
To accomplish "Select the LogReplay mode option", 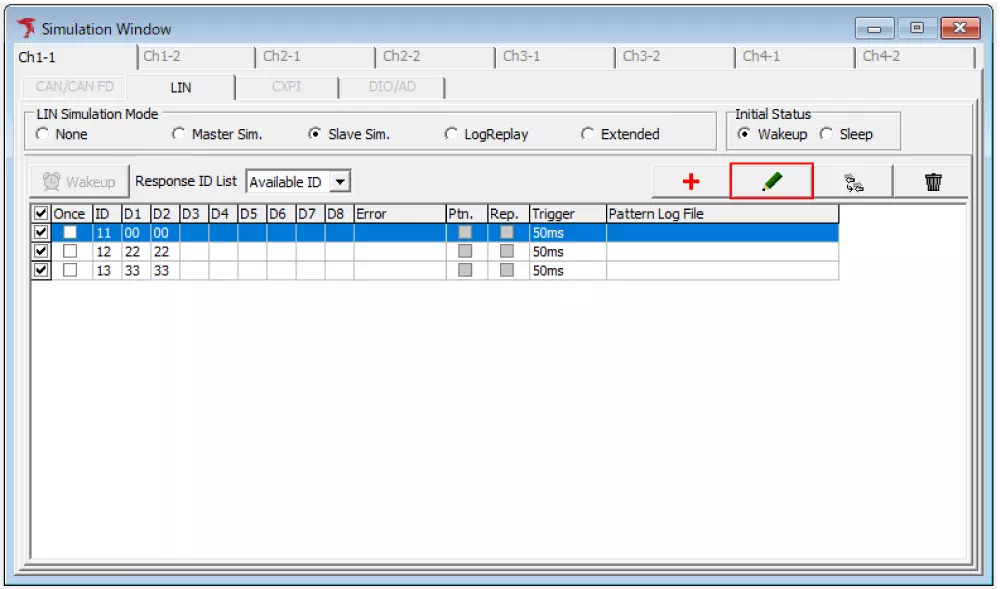I will coord(451,134).
